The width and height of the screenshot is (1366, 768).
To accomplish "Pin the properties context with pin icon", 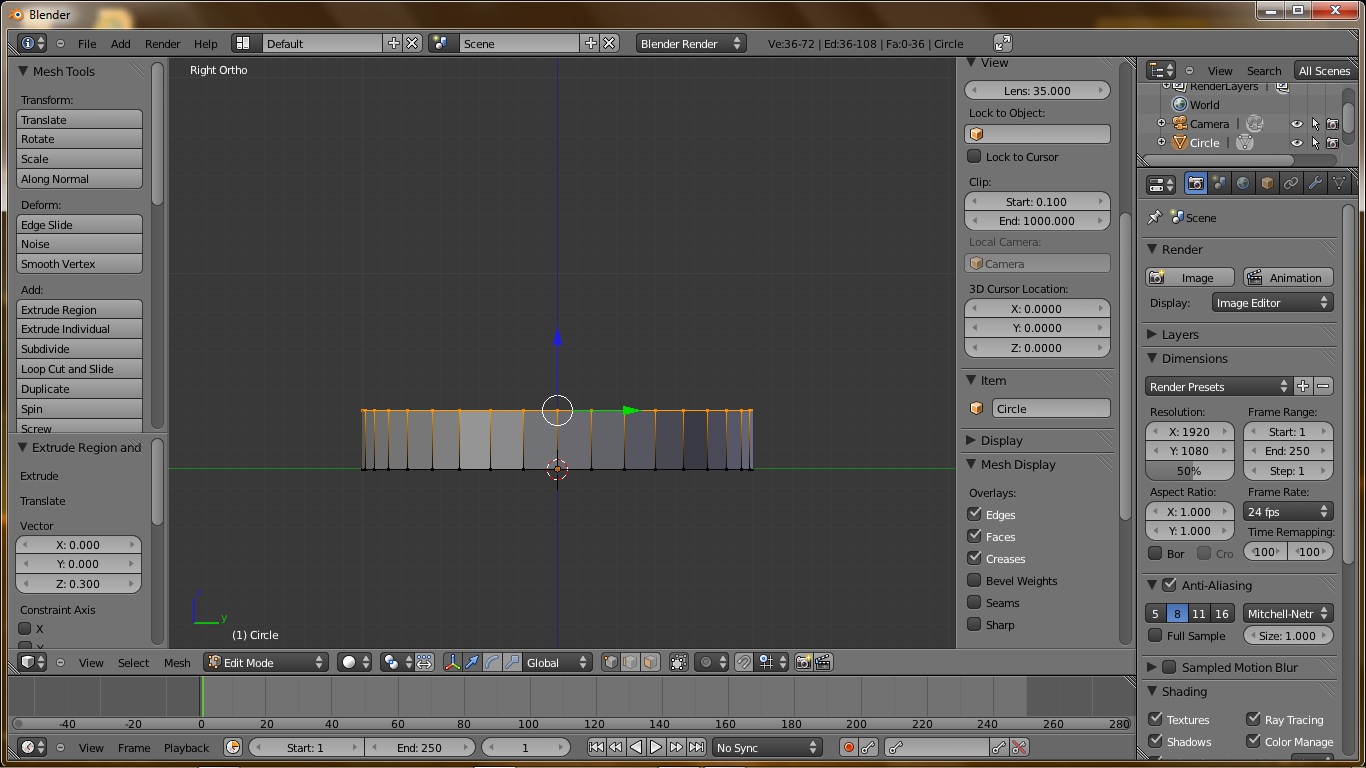I will coord(1155,217).
